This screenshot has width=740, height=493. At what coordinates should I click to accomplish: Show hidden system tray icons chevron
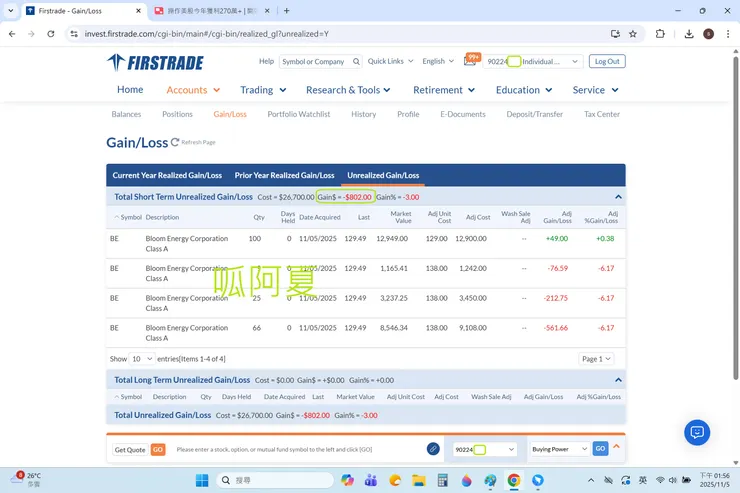(591, 480)
